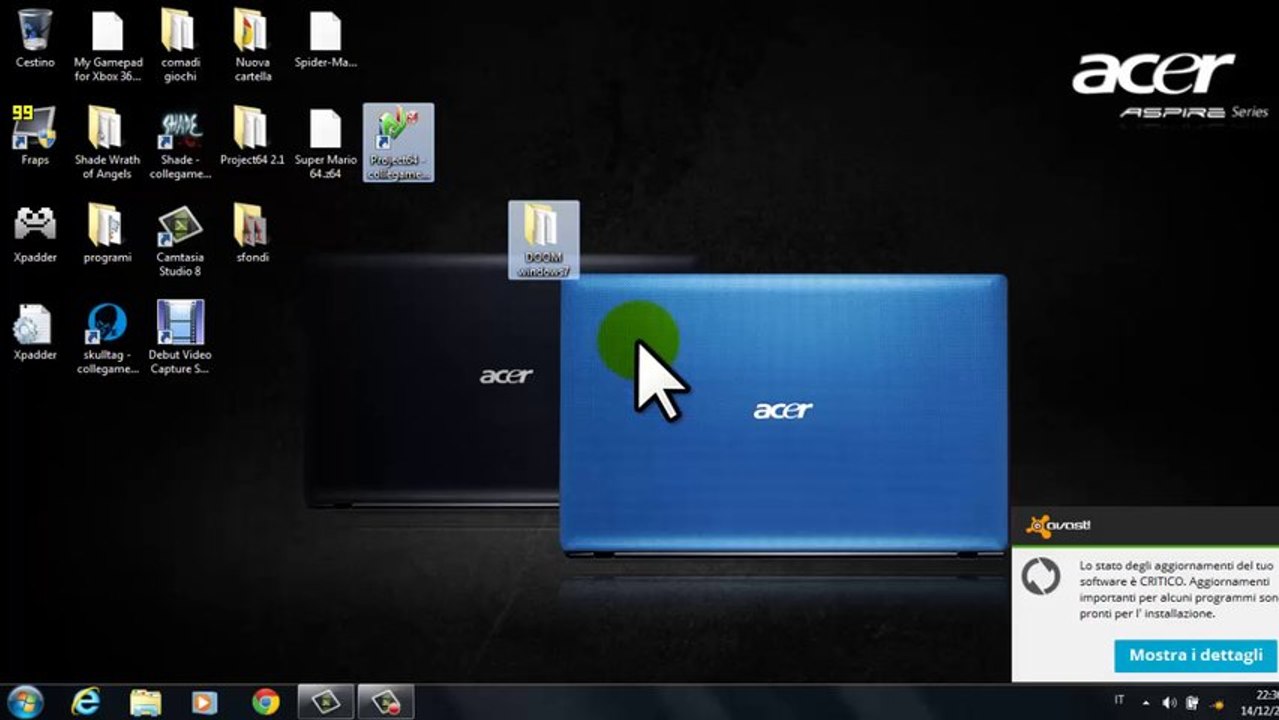Launch Xpadder with the gamepad face icon
The image size is (1279, 720).
pos(35,233)
